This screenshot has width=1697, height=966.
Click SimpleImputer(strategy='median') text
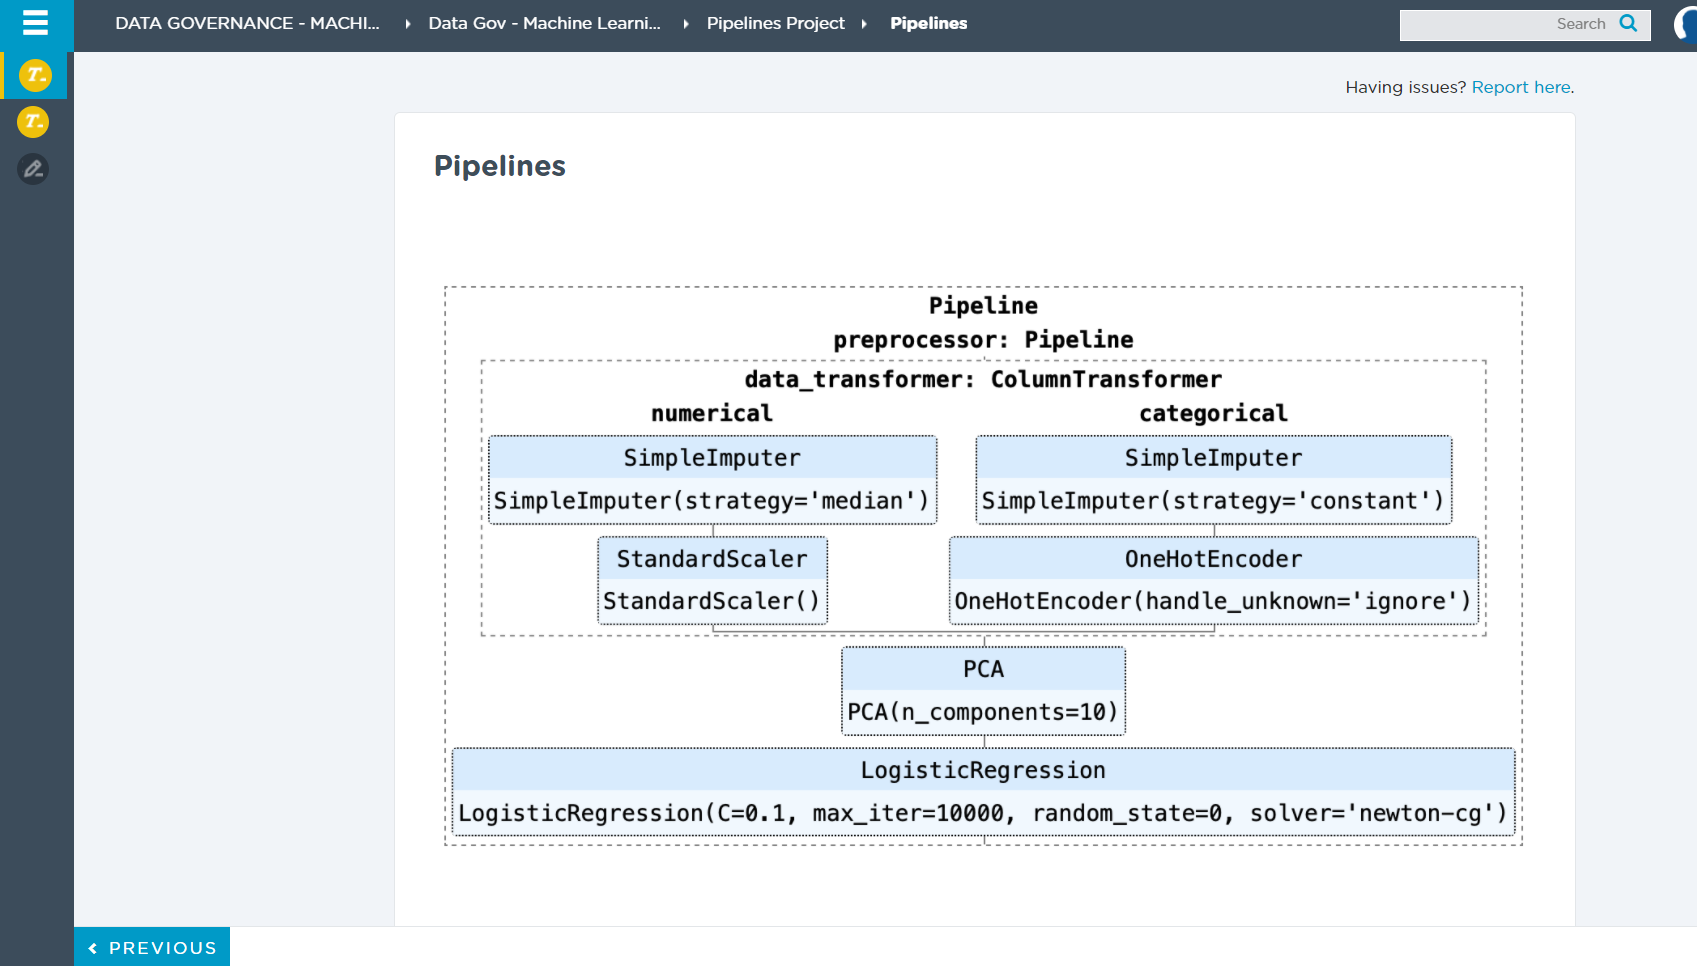tap(712, 501)
